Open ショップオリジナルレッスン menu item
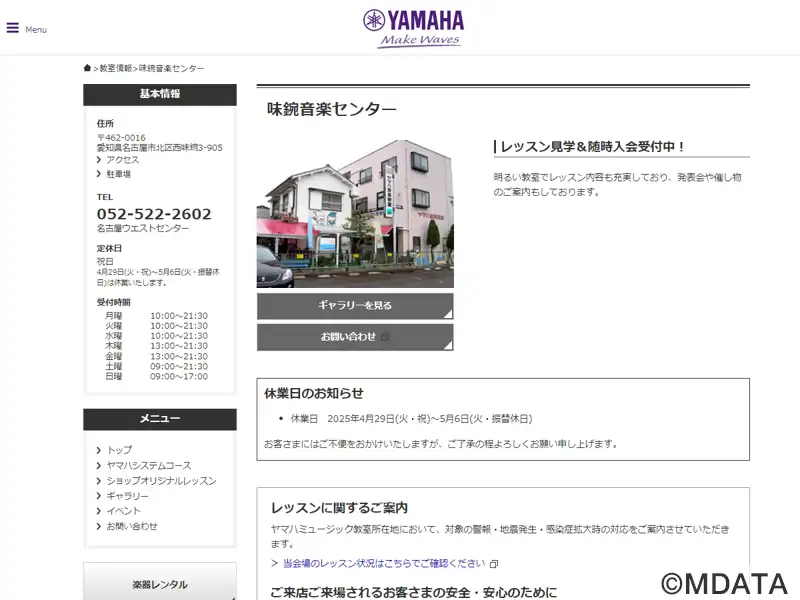Image resolution: width=800 pixels, height=600 pixels. 161,481
